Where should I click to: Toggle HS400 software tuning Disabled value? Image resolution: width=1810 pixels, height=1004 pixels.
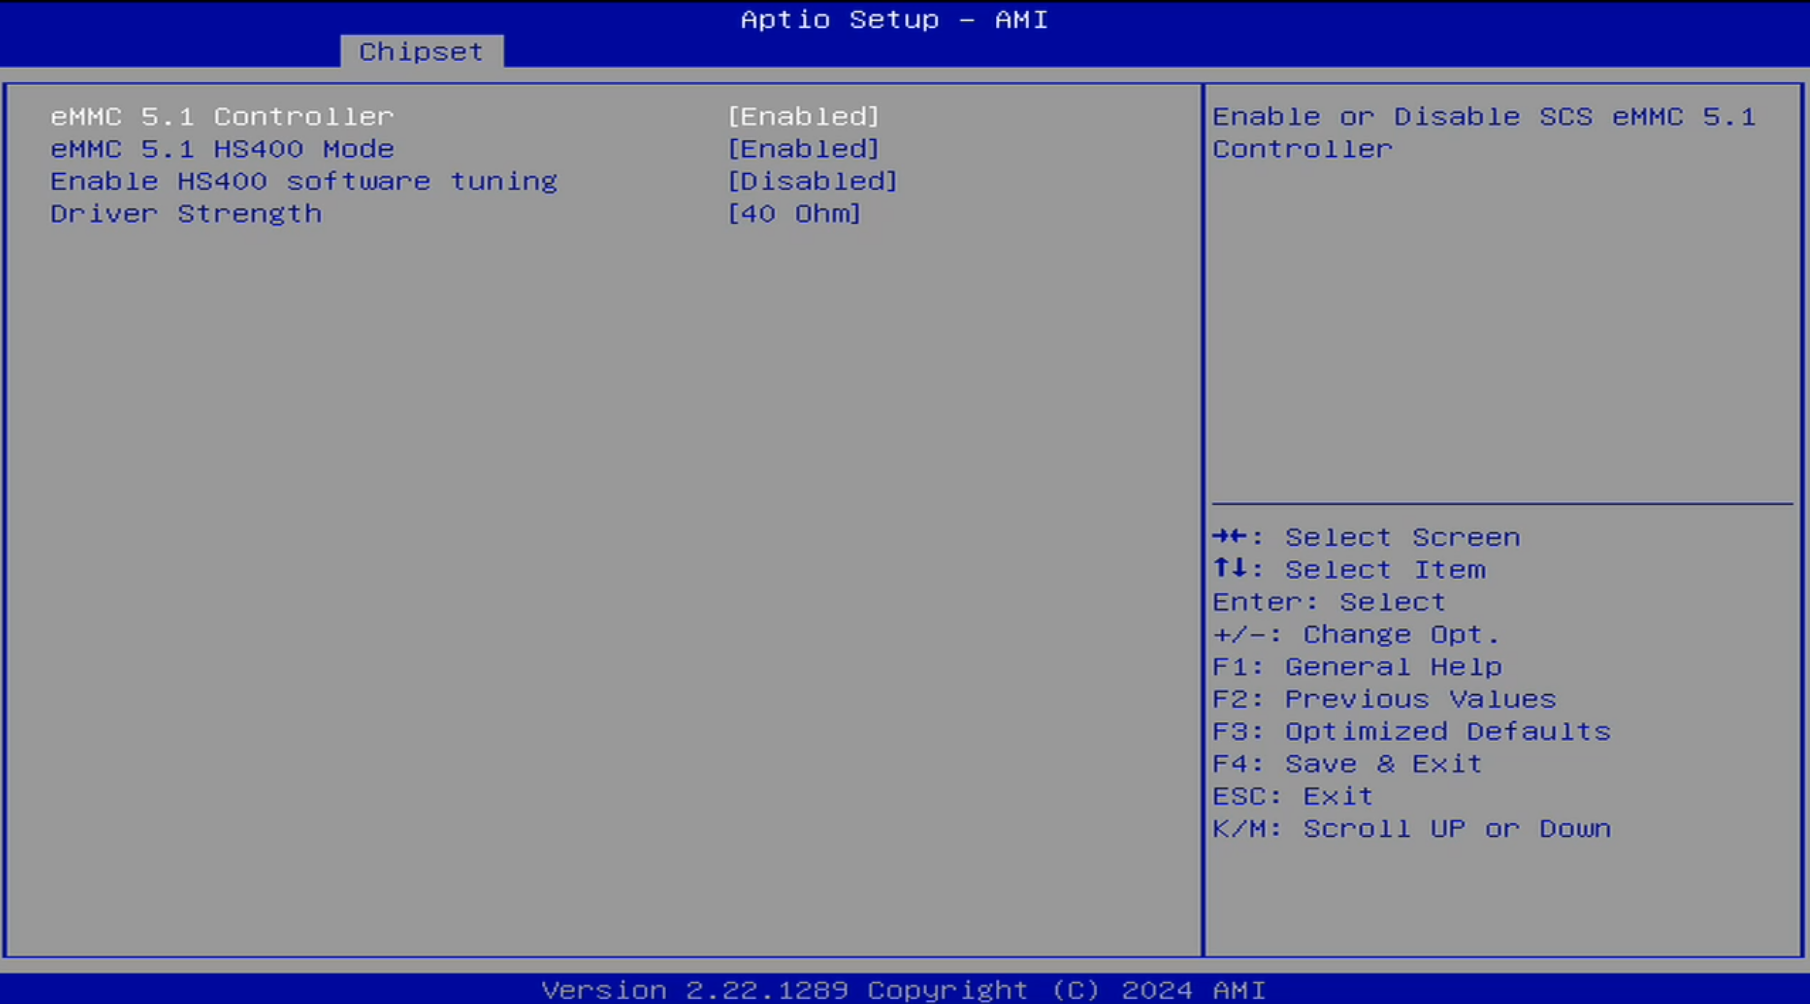pyautogui.click(x=812, y=182)
